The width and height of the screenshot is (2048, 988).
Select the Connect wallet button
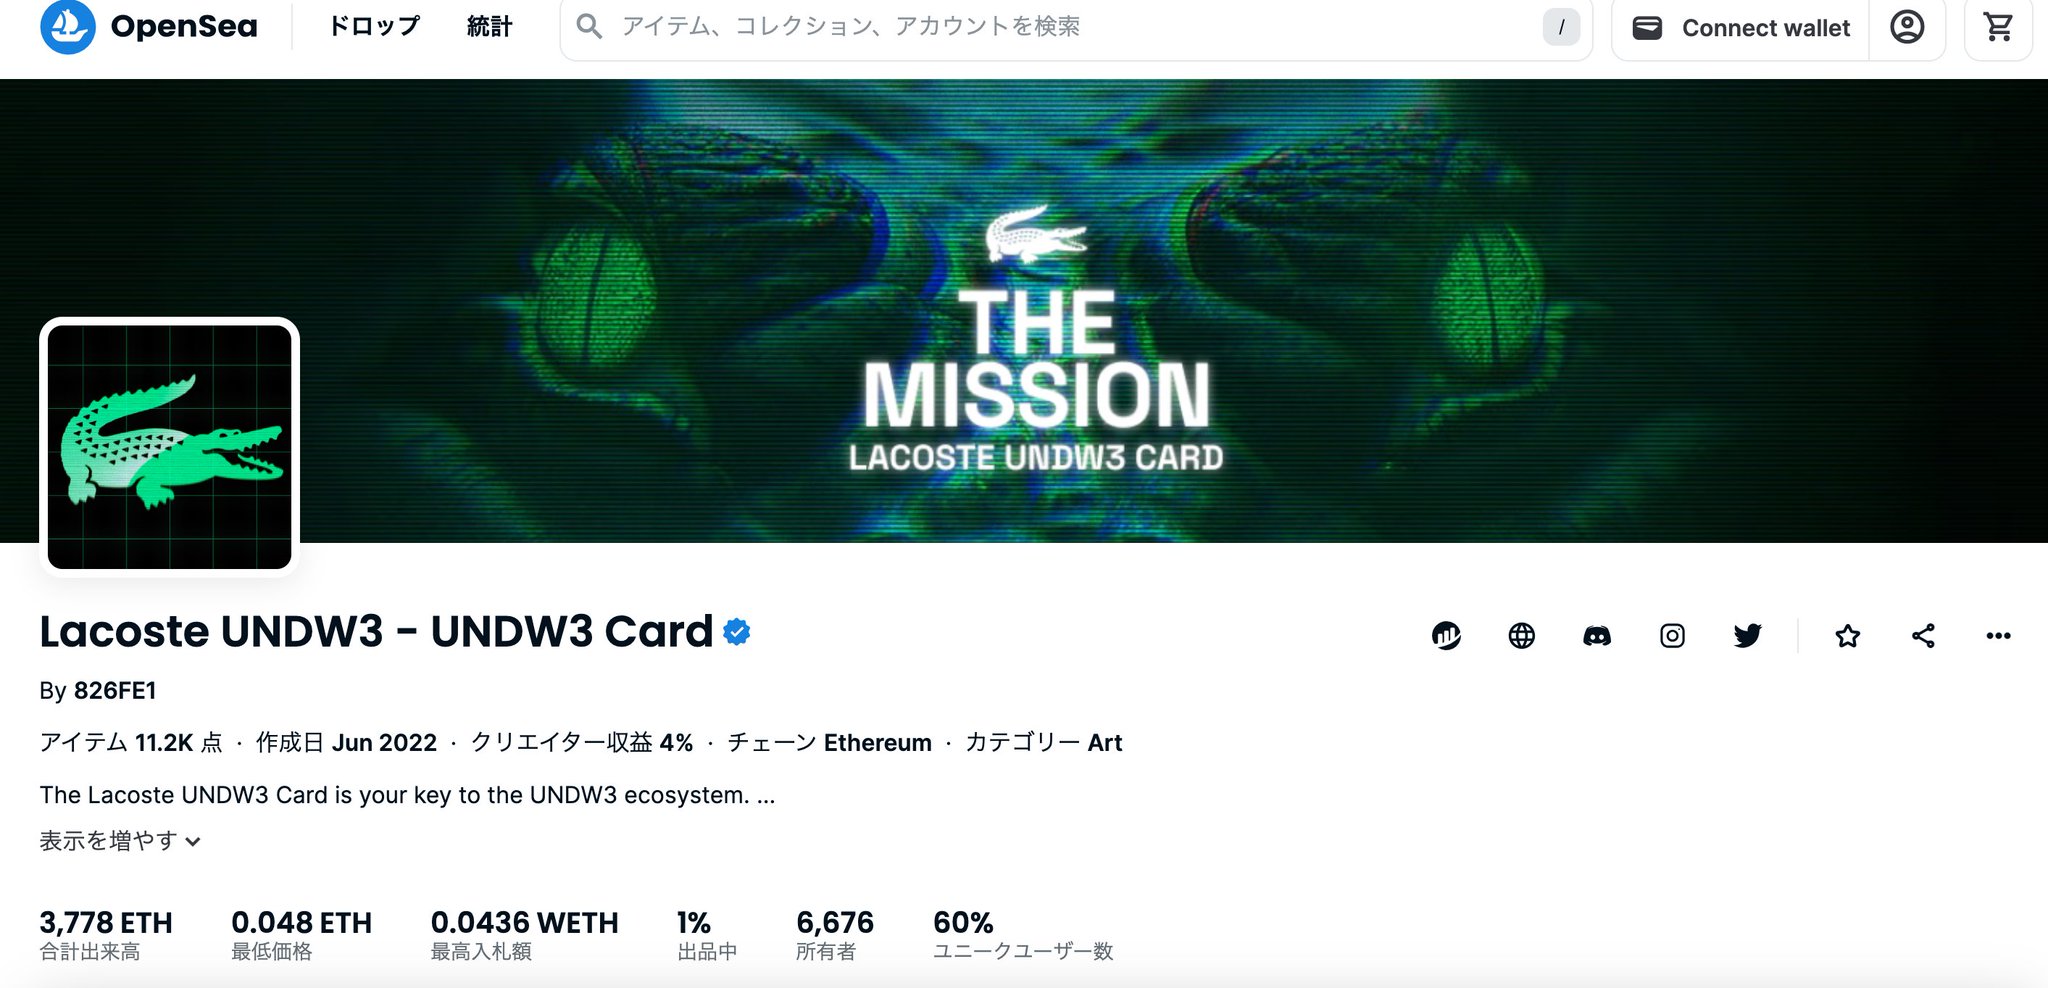tap(1741, 27)
